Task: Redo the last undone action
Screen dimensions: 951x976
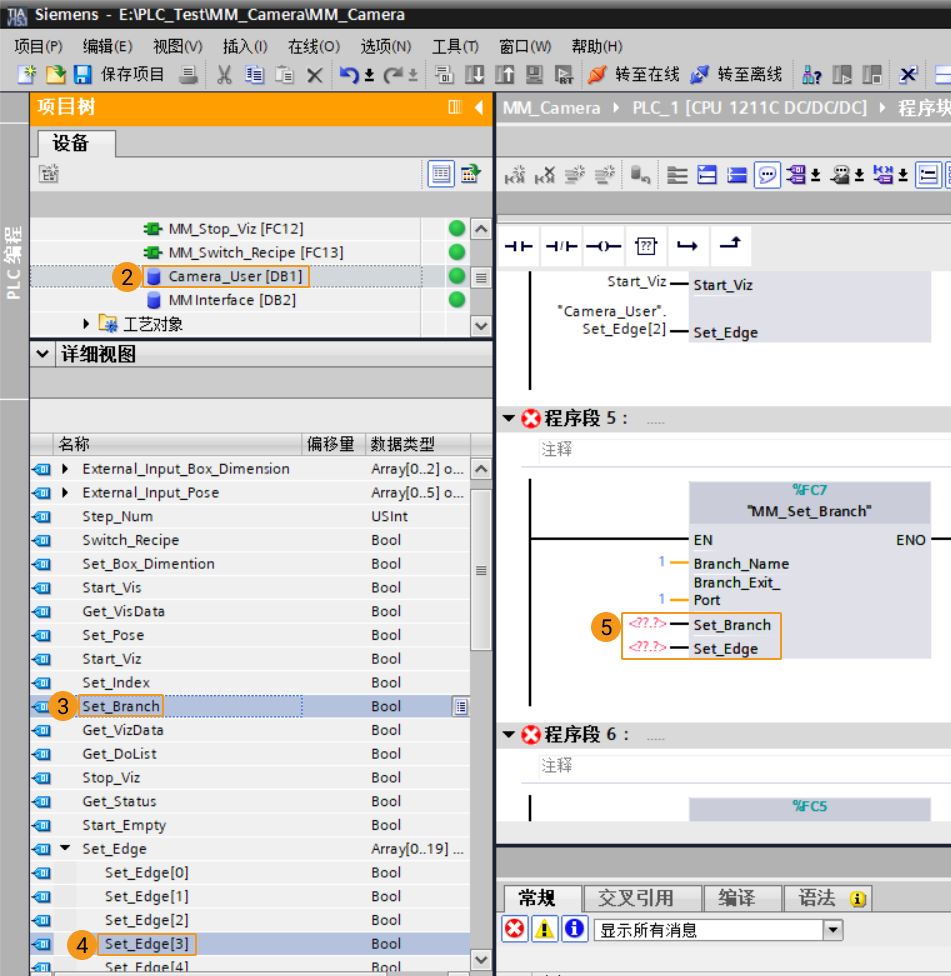Action: (393, 75)
